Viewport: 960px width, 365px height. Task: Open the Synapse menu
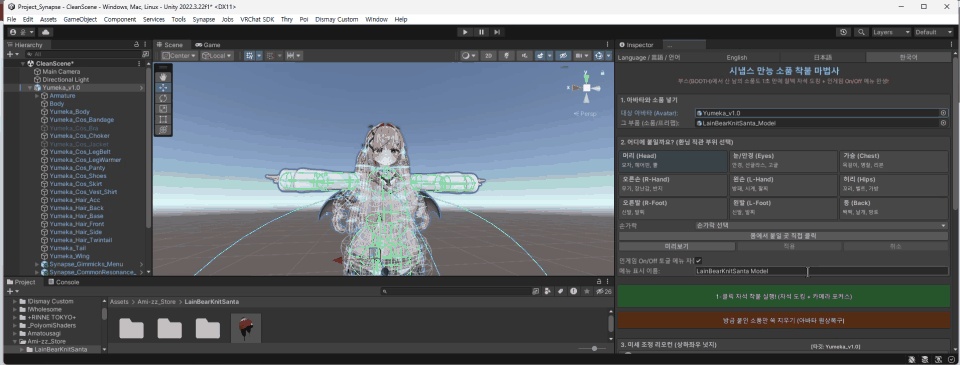point(204,20)
